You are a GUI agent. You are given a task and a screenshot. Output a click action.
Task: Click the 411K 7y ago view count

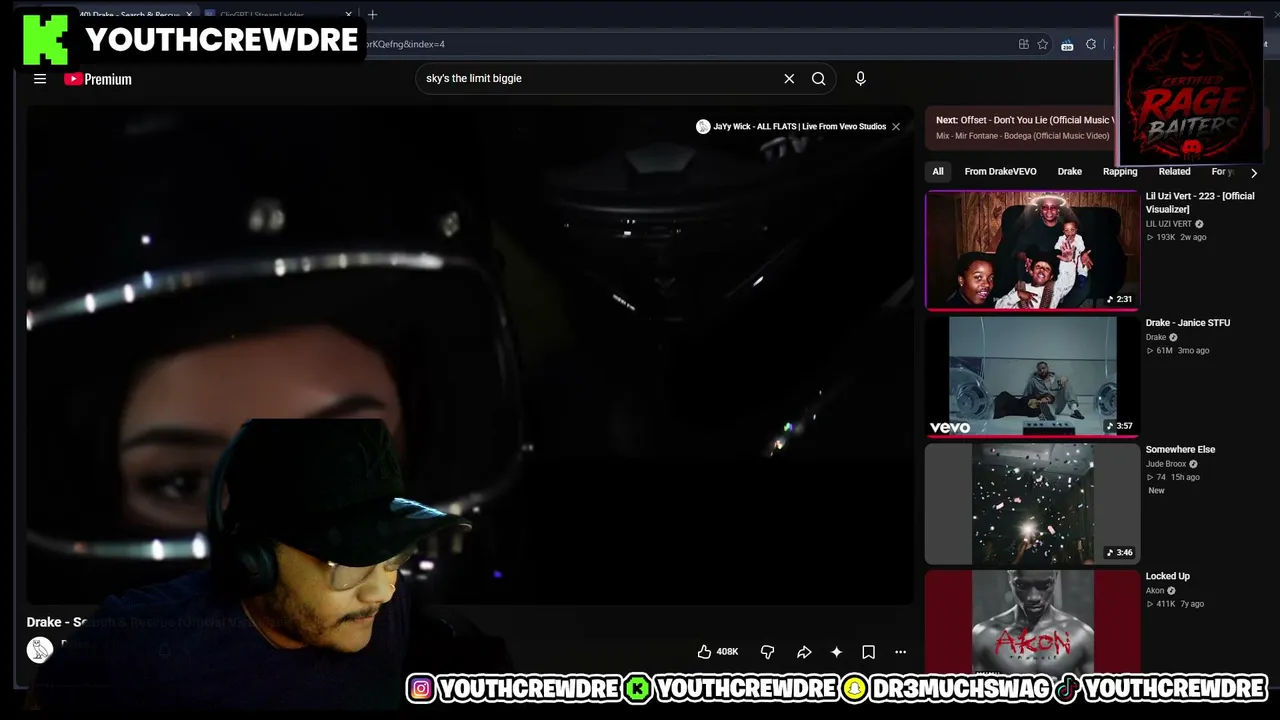tap(1175, 604)
